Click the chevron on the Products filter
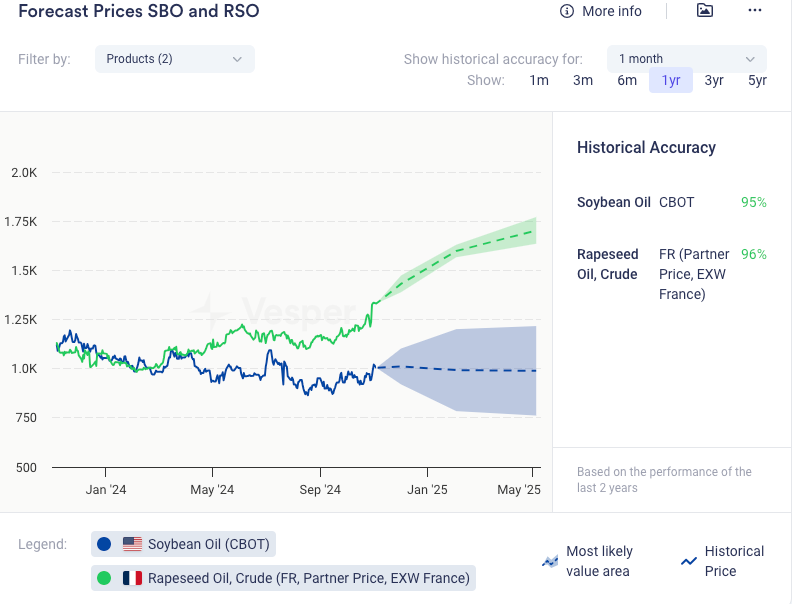792x604 pixels. 237,59
